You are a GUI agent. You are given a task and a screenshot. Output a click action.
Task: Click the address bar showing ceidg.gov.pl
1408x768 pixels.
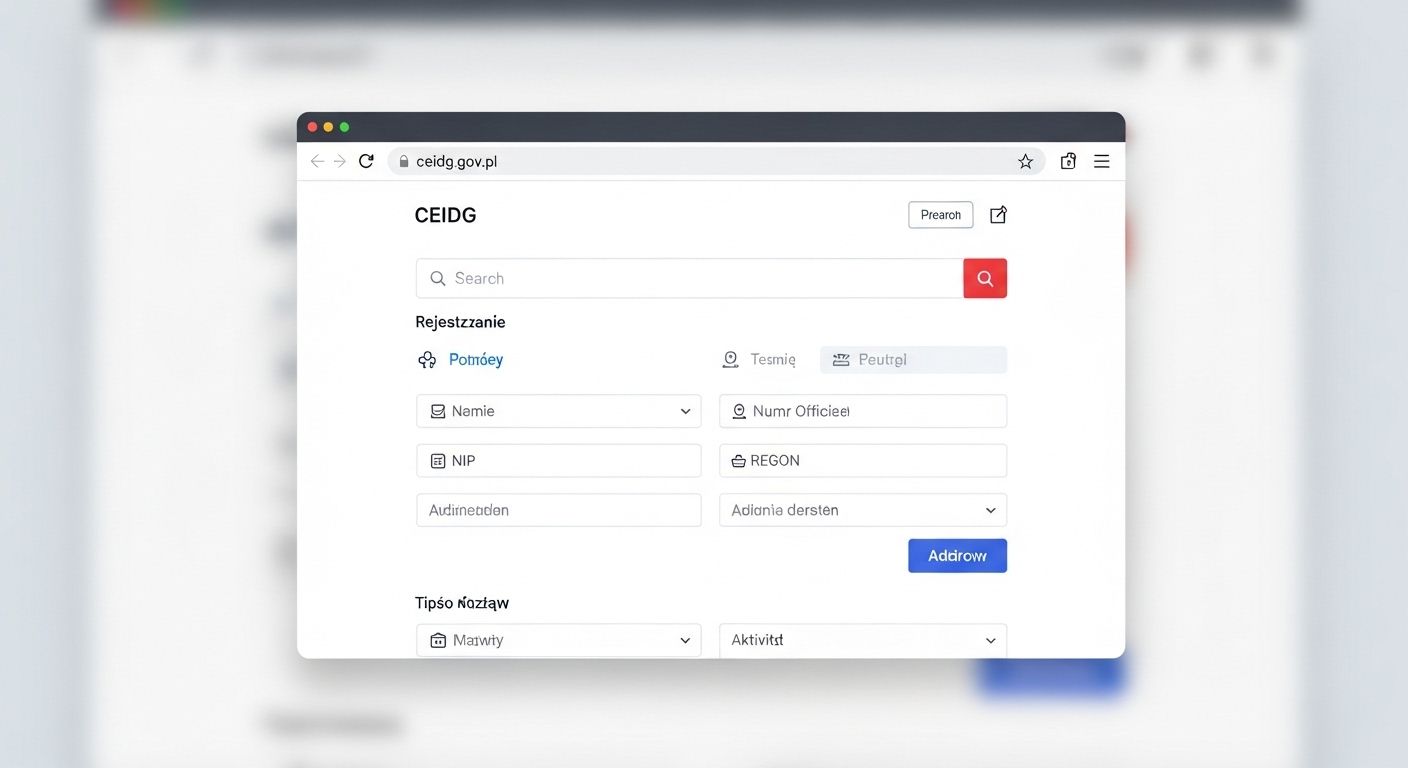716,161
